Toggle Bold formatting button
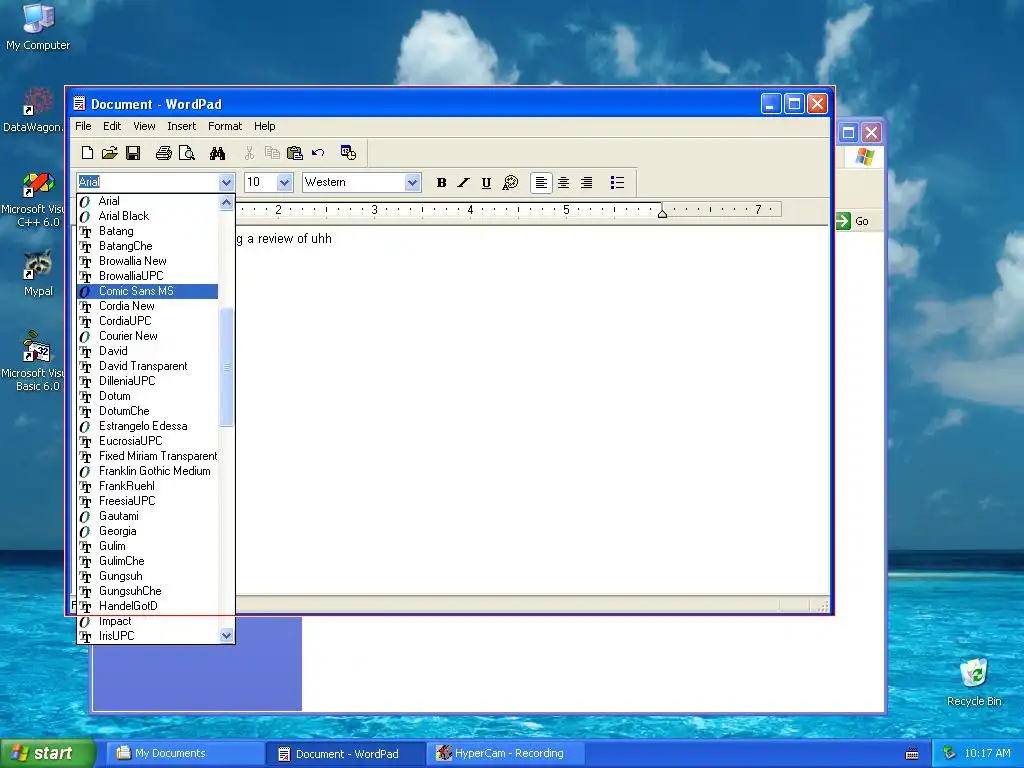Image resolution: width=1024 pixels, height=768 pixels. click(441, 183)
